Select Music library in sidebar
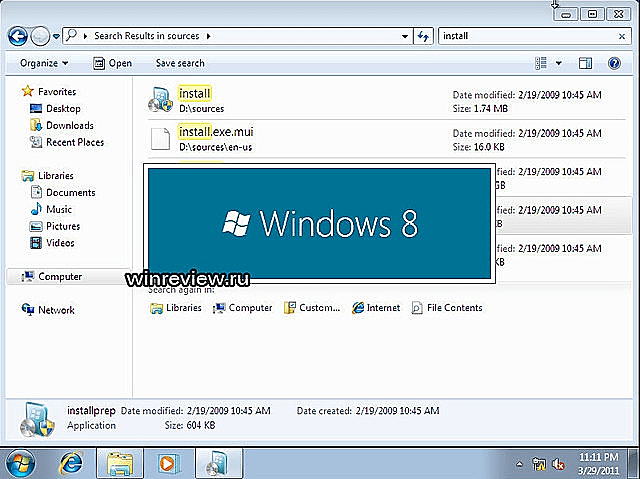 pos(59,209)
